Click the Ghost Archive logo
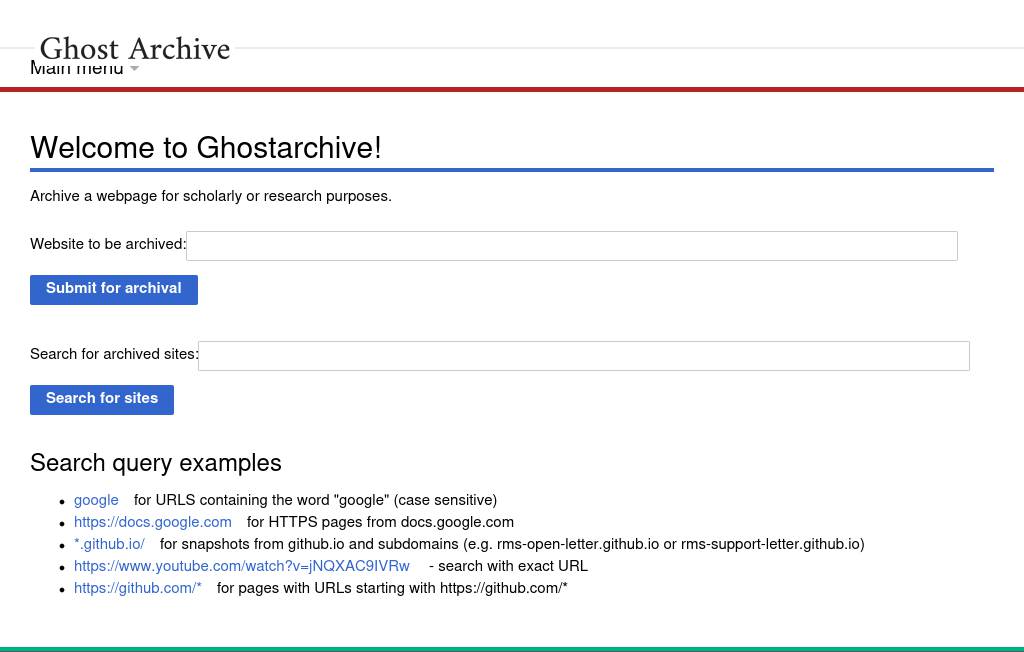The height and width of the screenshot is (652, 1024). [135, 48]
